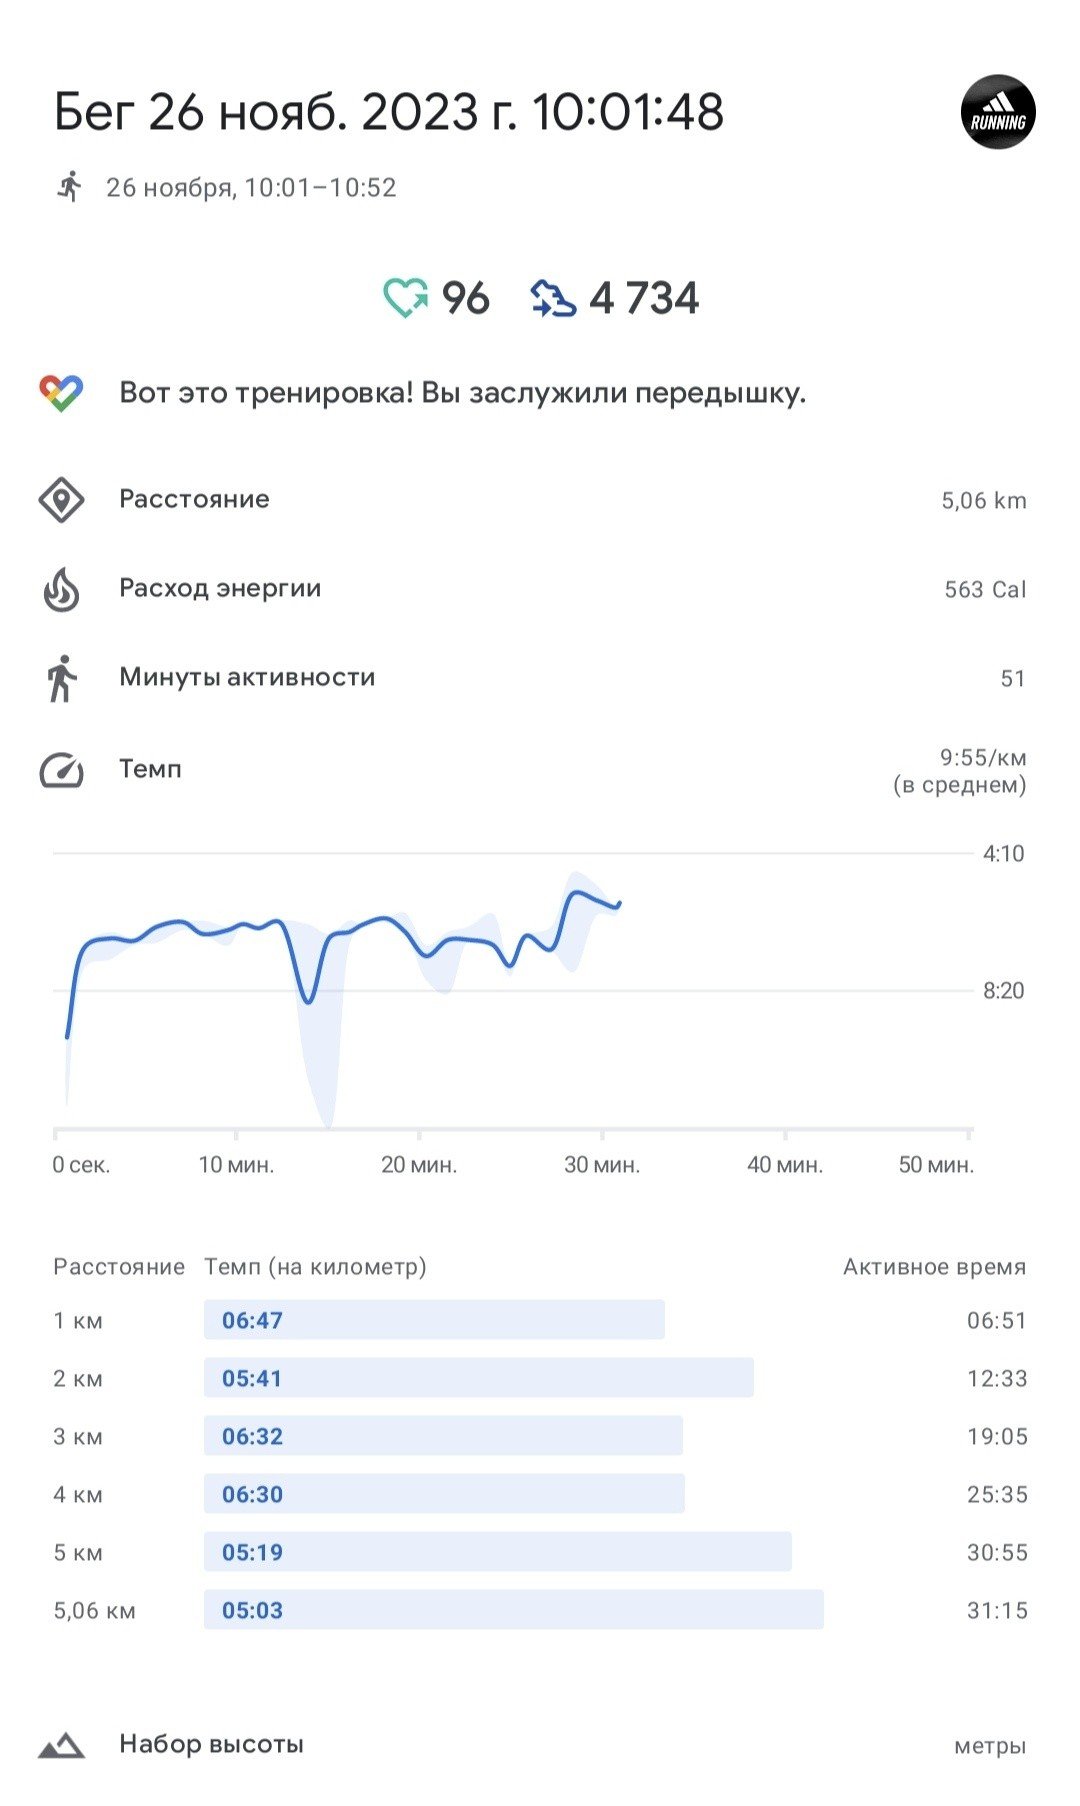Select the 2 км pace bar 05:41
1080x1806 pixels.
tap(479, 1378)
